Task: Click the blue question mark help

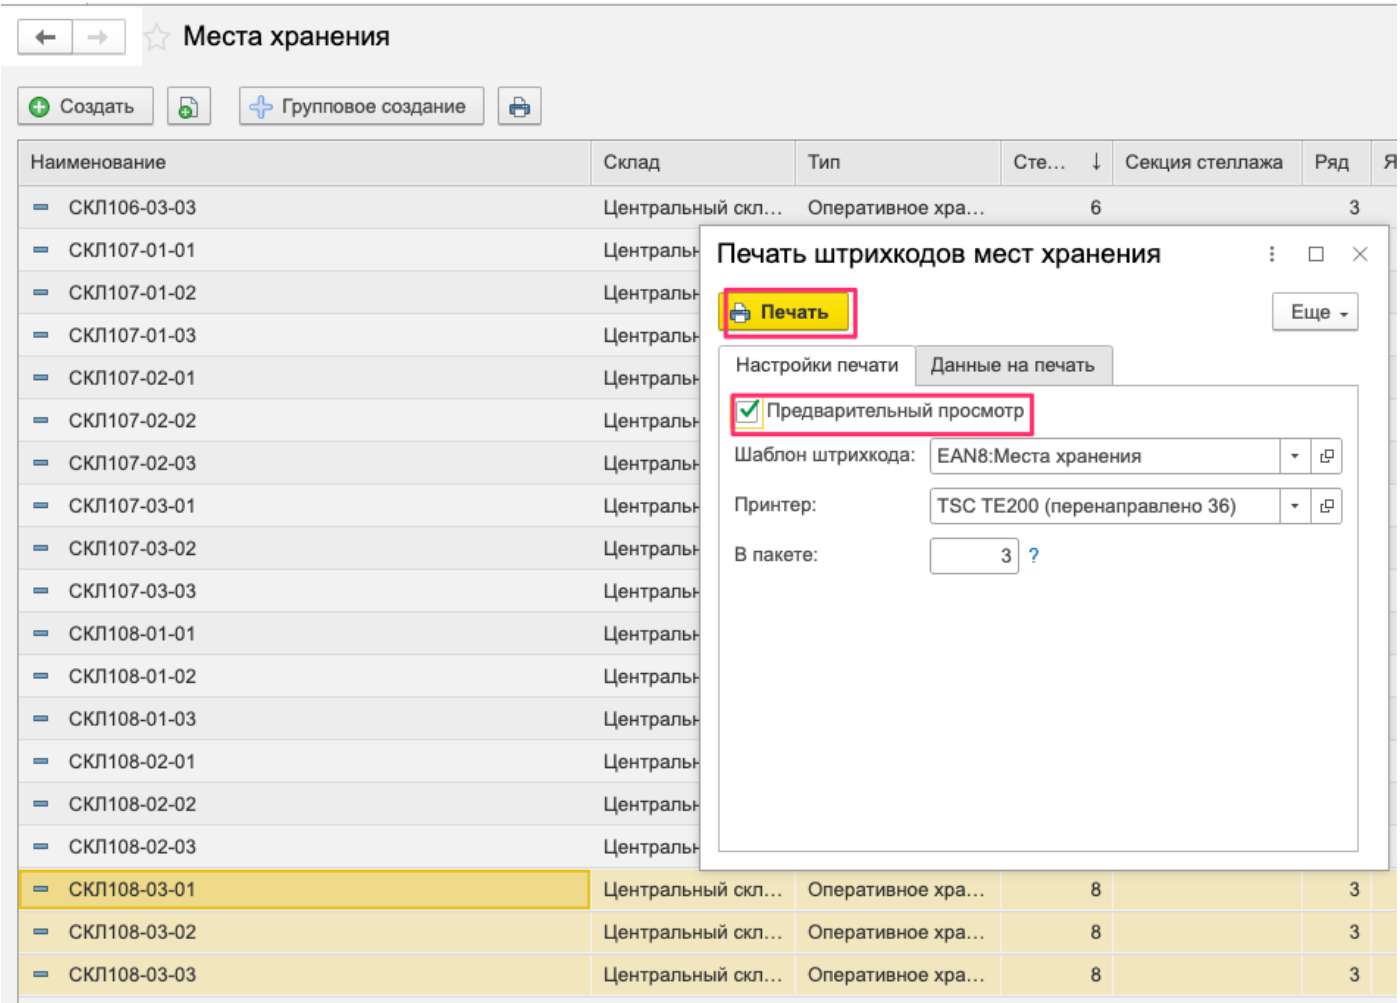Action: pyautogui.click(x=1034, y=556)
